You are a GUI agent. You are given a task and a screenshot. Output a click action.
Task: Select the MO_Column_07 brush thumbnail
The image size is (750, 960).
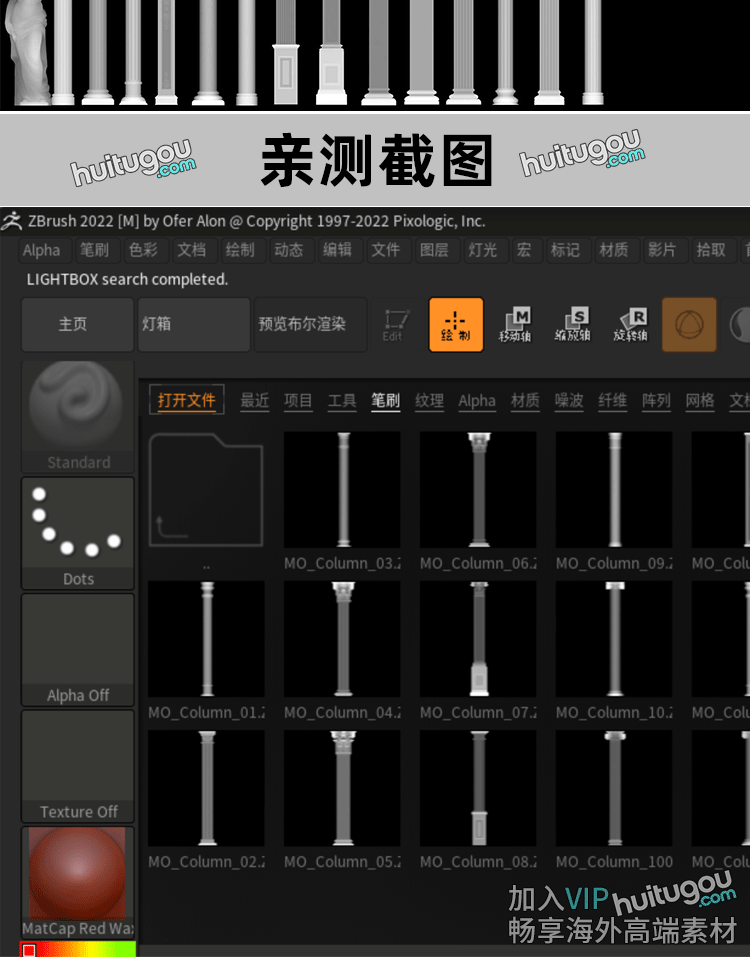coord(478,639)
